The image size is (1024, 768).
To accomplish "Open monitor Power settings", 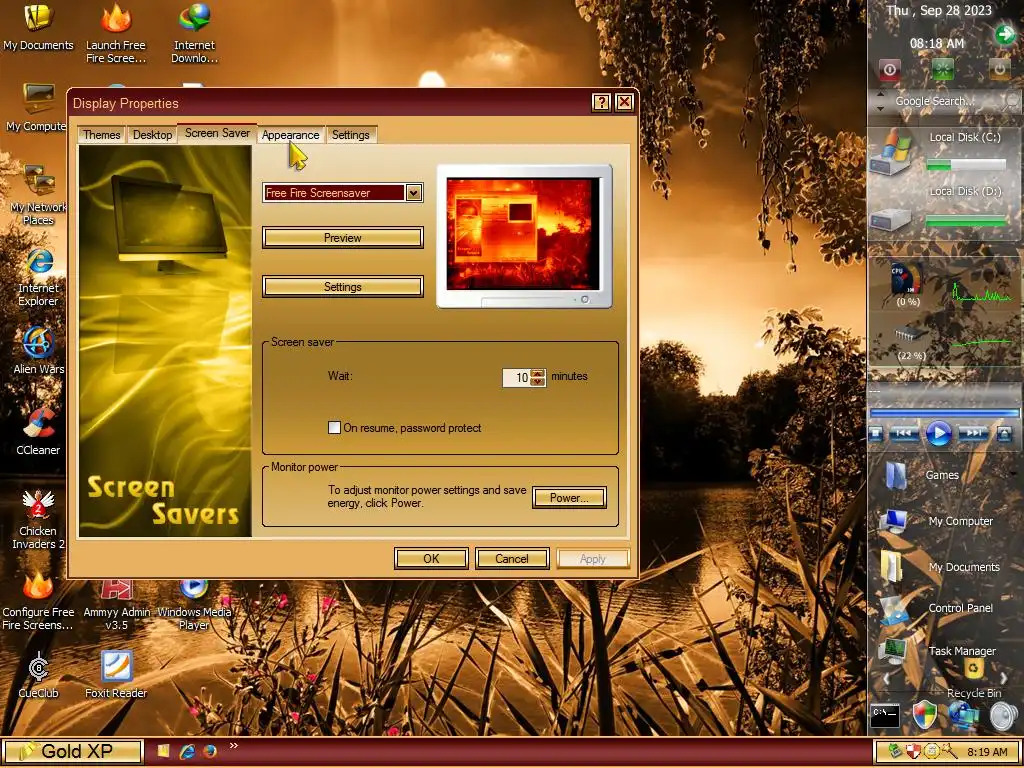I will [x=569, y=498].
